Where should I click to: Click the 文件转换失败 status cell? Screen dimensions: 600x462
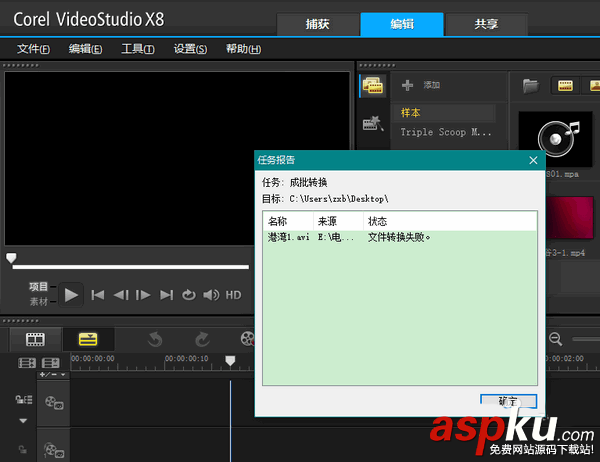[399, 237]
